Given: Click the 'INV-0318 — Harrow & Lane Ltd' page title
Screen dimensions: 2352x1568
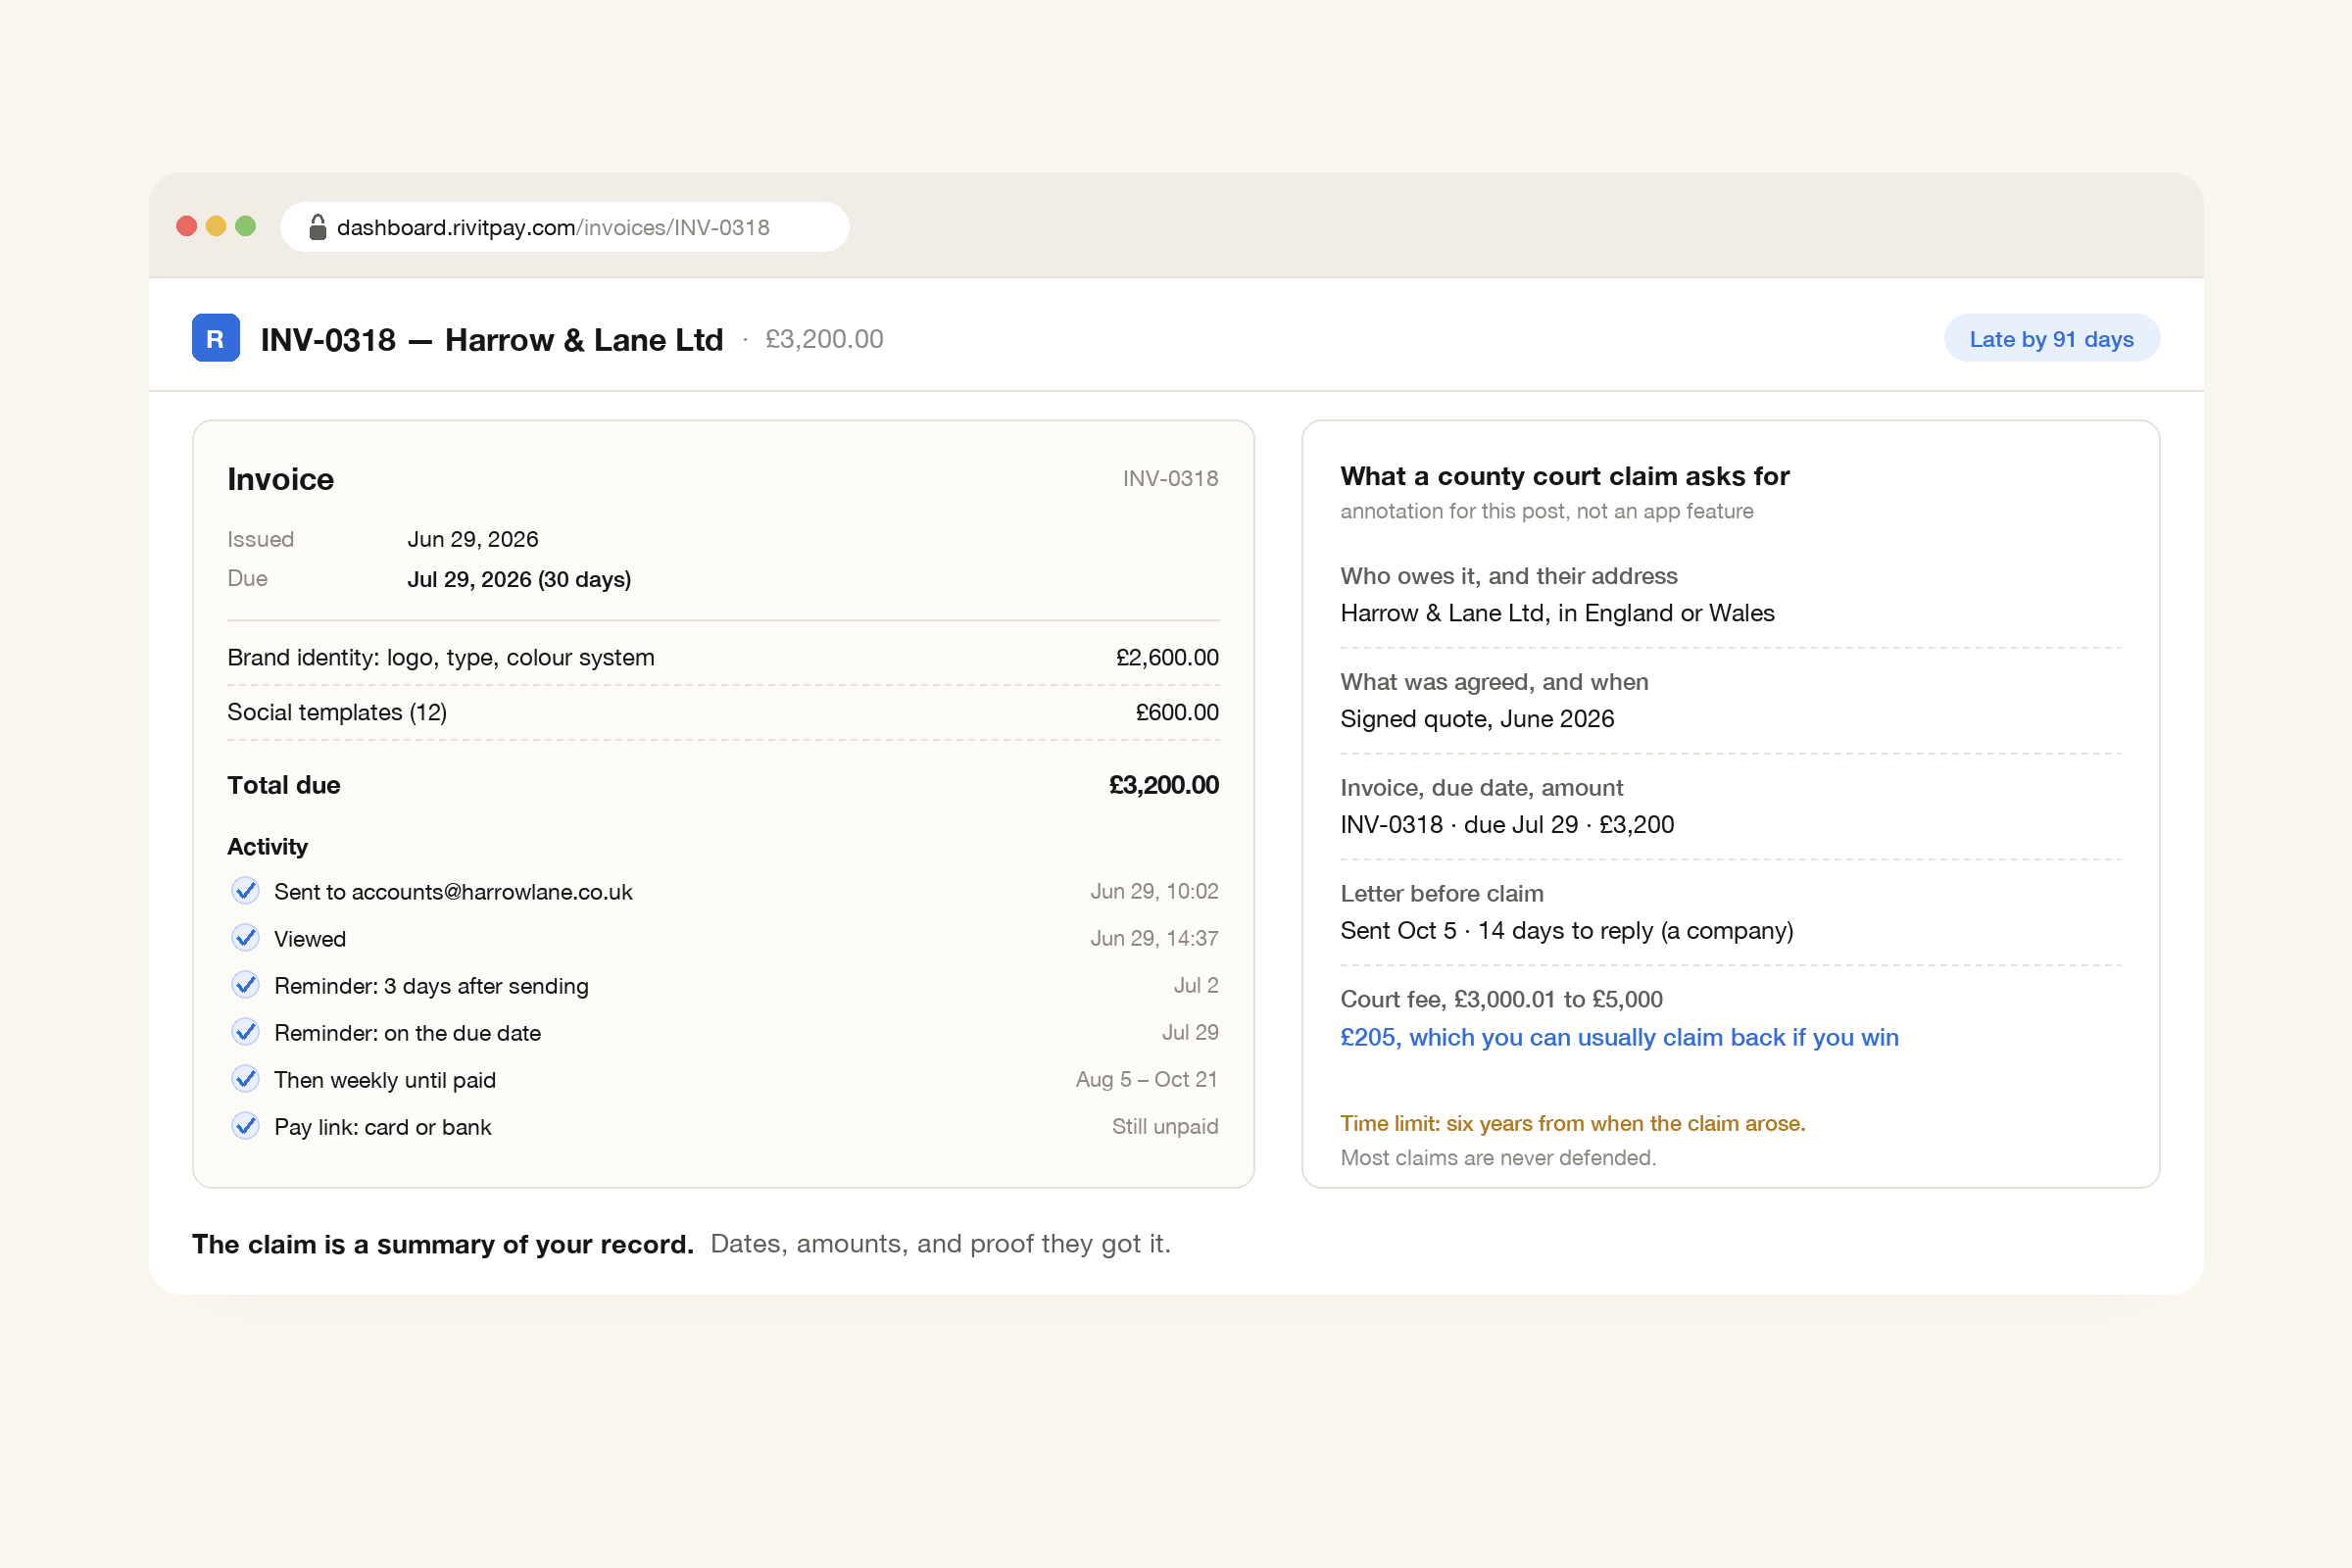Looking at the screenshot, I should [x=492, y=340].
